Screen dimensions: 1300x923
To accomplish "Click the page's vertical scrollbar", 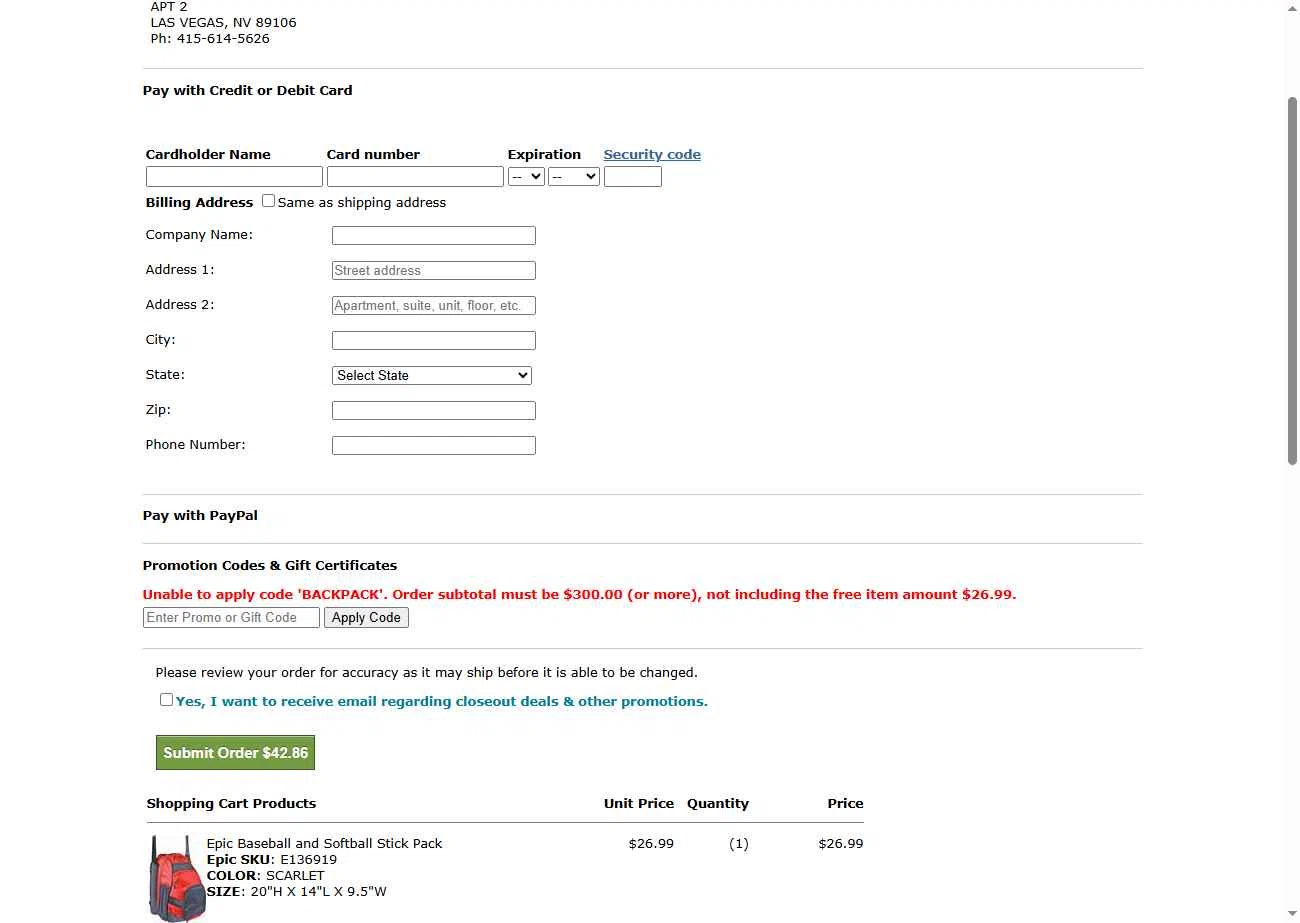I will pyautogui.click(x=1292, y=280).
